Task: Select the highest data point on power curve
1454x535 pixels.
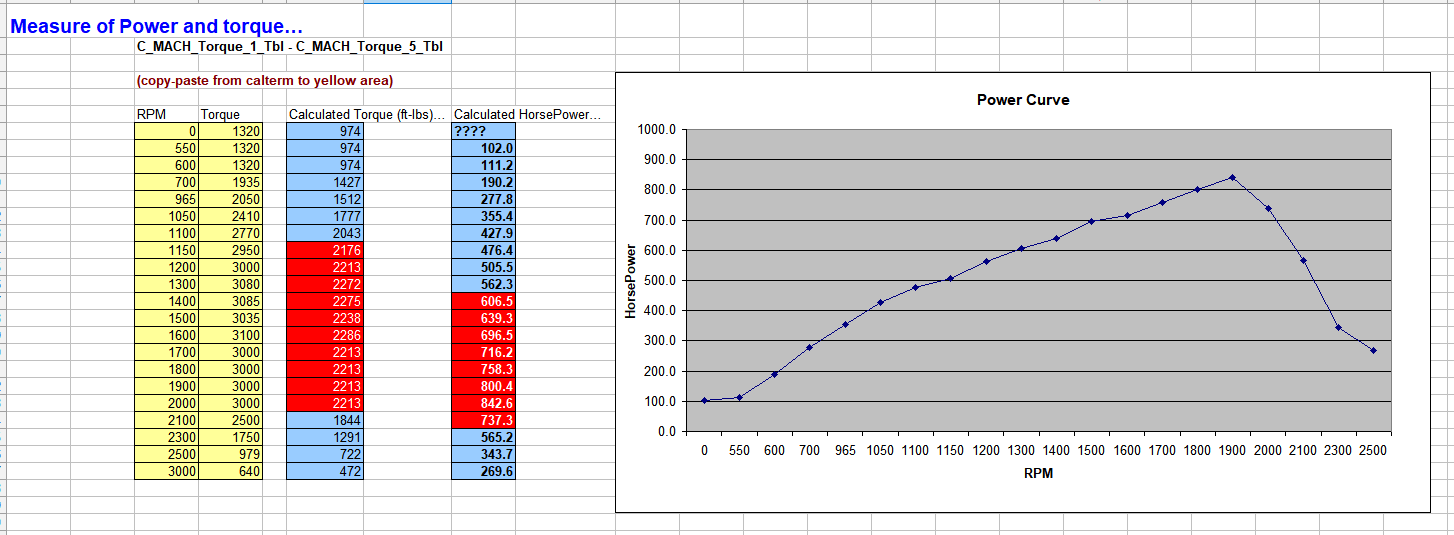Action: tap(1232, 177)
